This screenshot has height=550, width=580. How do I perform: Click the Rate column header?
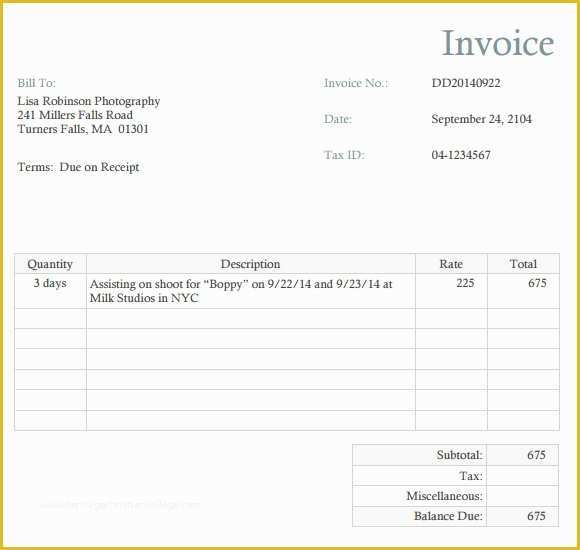click(451, 264)
